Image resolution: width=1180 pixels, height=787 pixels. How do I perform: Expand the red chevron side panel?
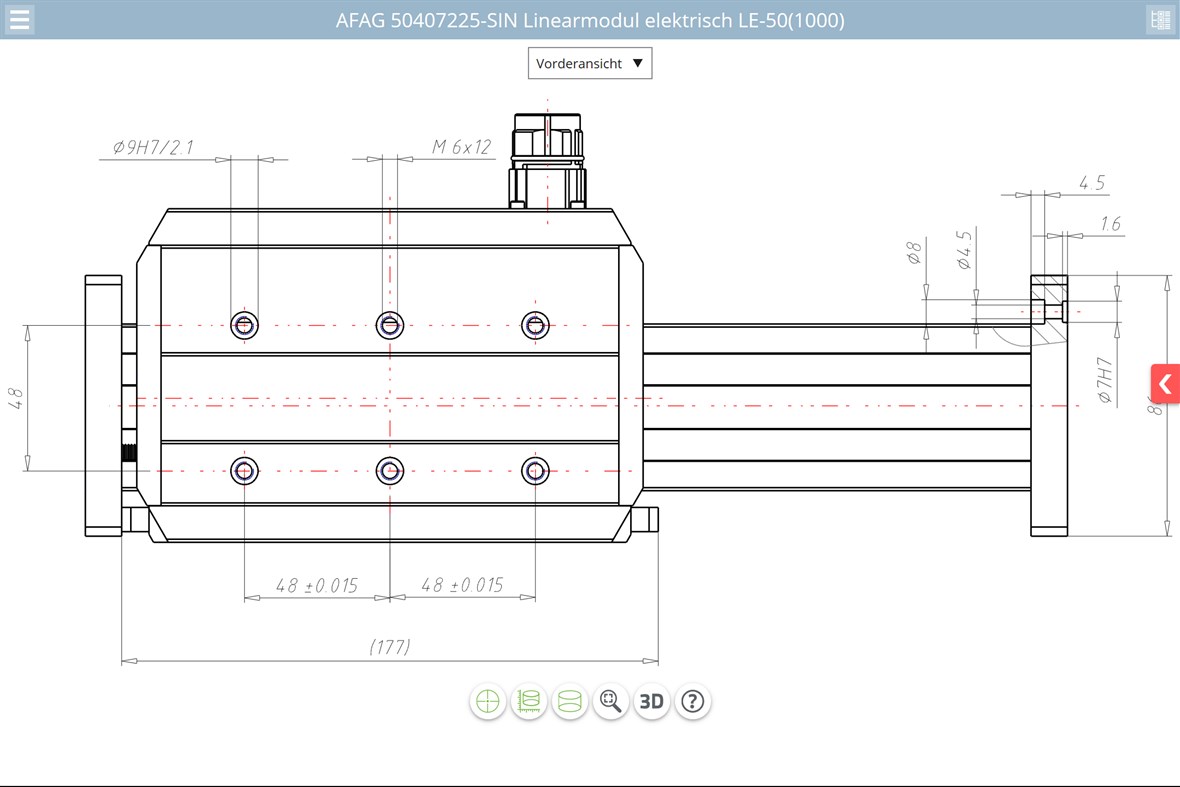[x=1165, y=383]
